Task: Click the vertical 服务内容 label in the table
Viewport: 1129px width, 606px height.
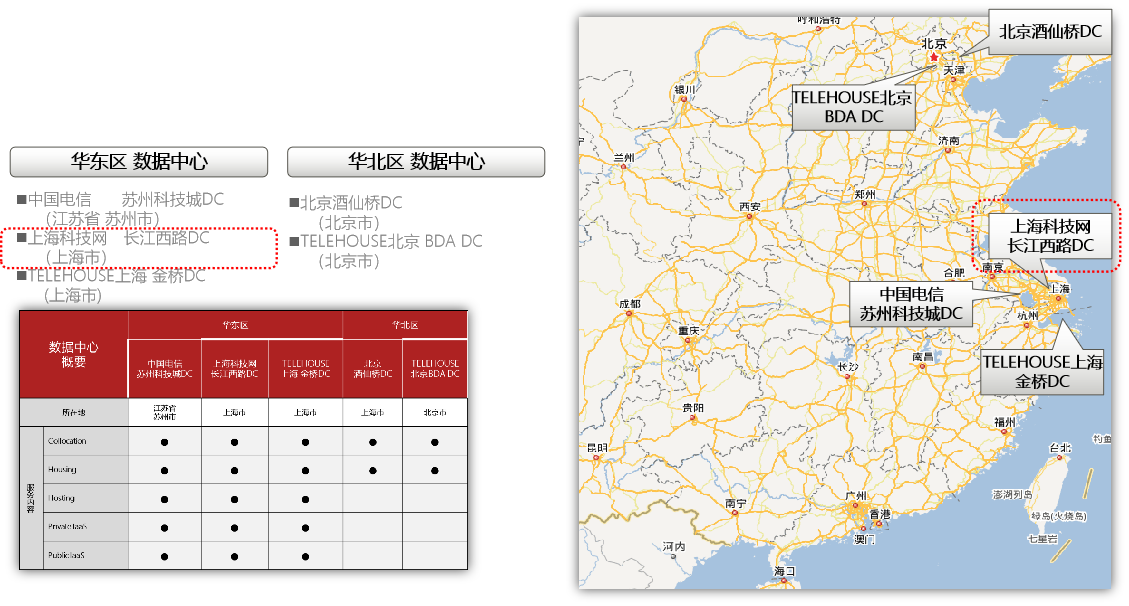Action: coord(31,498)
